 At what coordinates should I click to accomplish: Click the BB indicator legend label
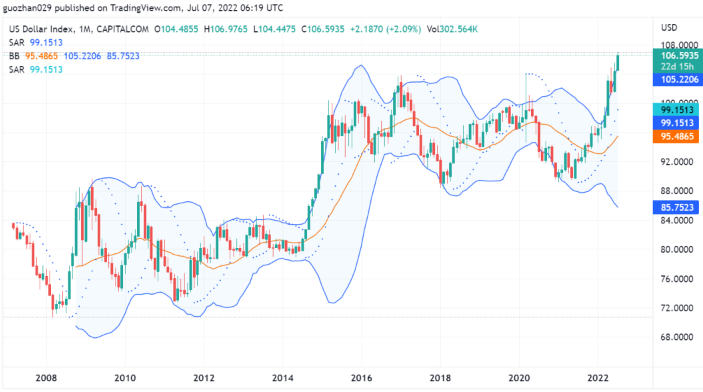point(14,56)
